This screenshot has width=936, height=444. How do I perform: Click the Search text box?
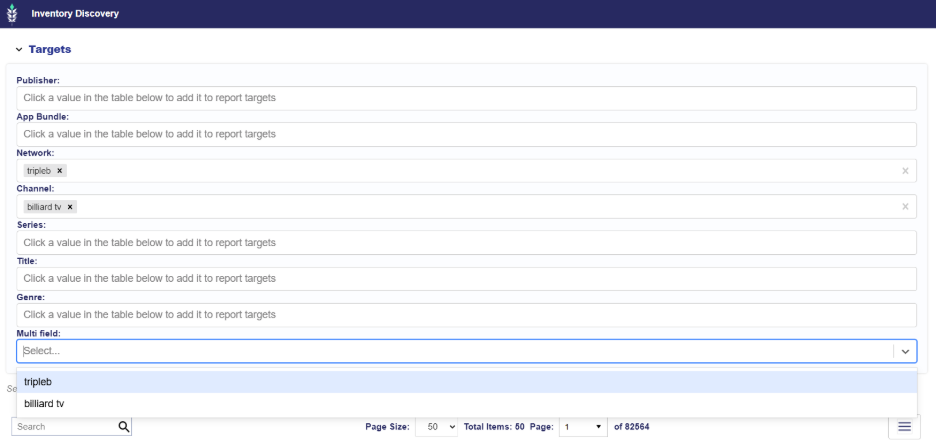[62, 426]
